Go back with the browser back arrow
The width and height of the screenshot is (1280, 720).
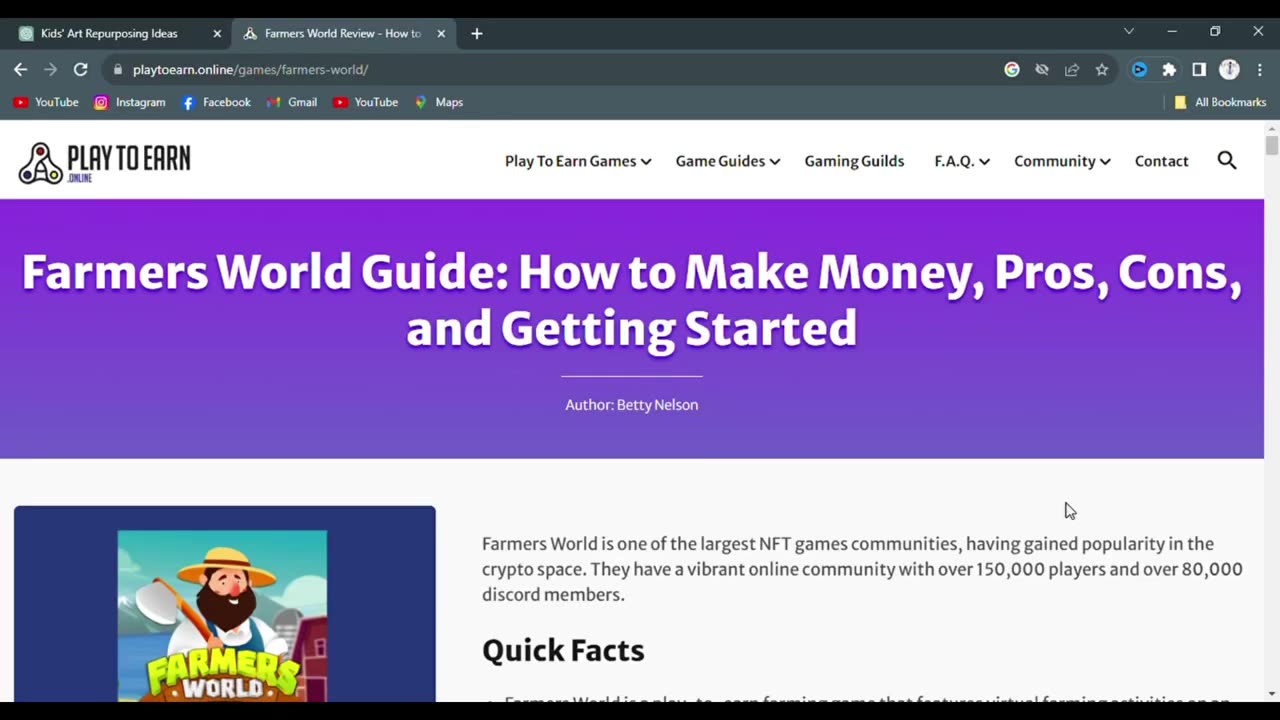tap(20, 69)
